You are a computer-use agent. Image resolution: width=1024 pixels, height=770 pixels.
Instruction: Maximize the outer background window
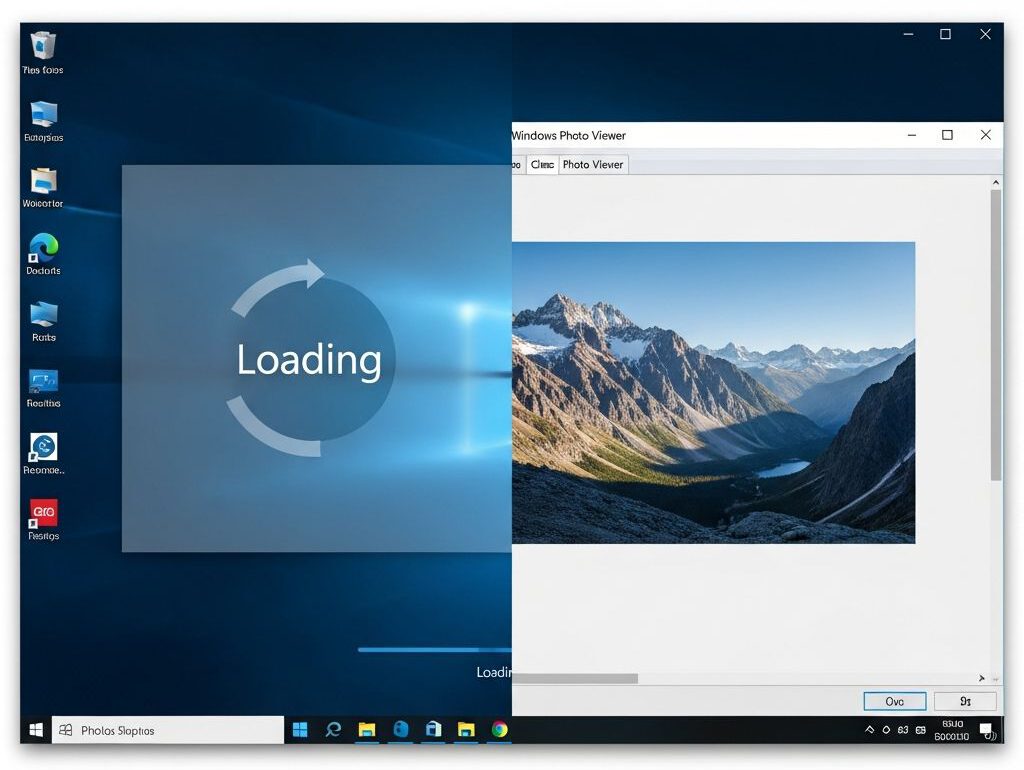pos(945,34)
